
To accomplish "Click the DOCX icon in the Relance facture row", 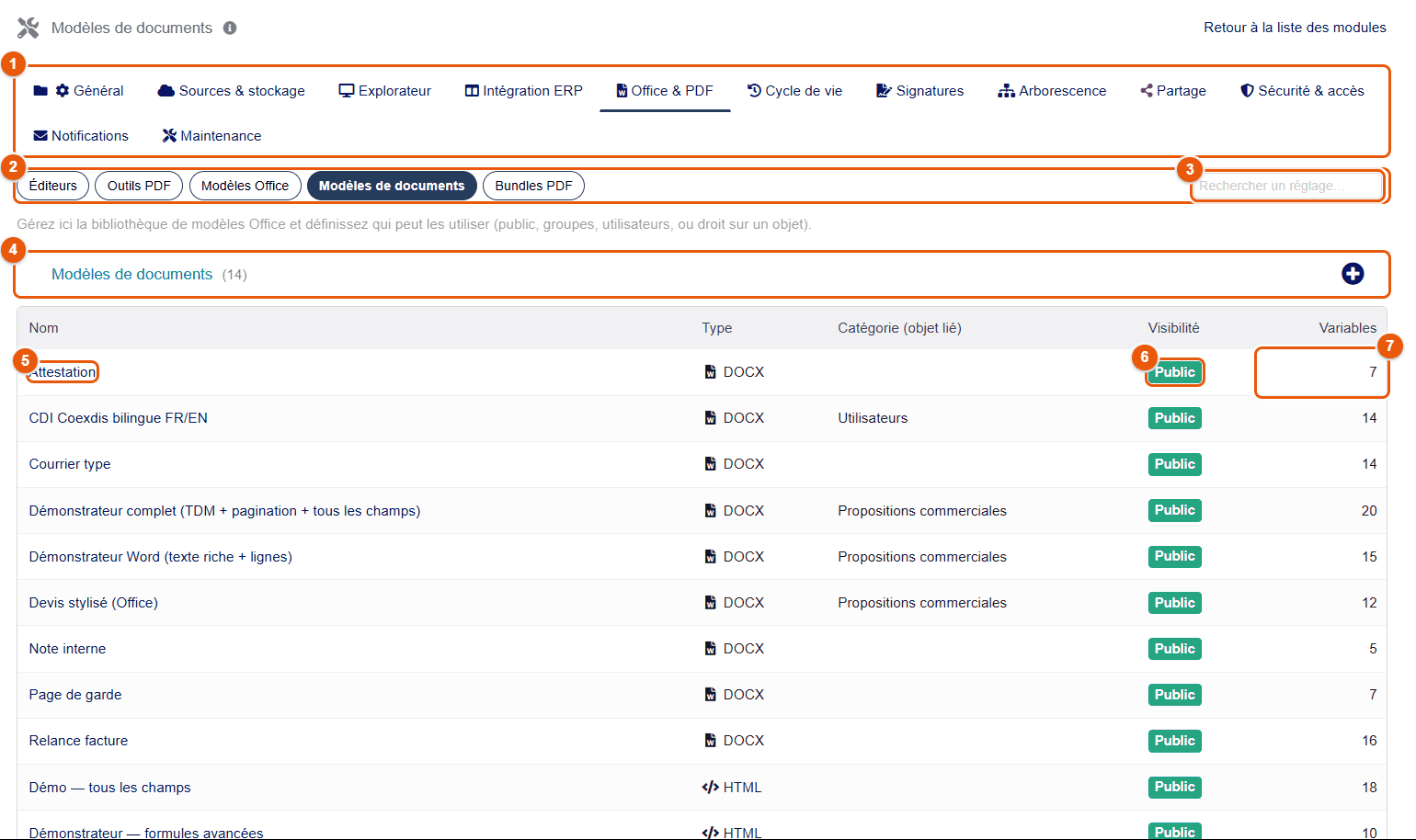I will click(x=710, y=741).
